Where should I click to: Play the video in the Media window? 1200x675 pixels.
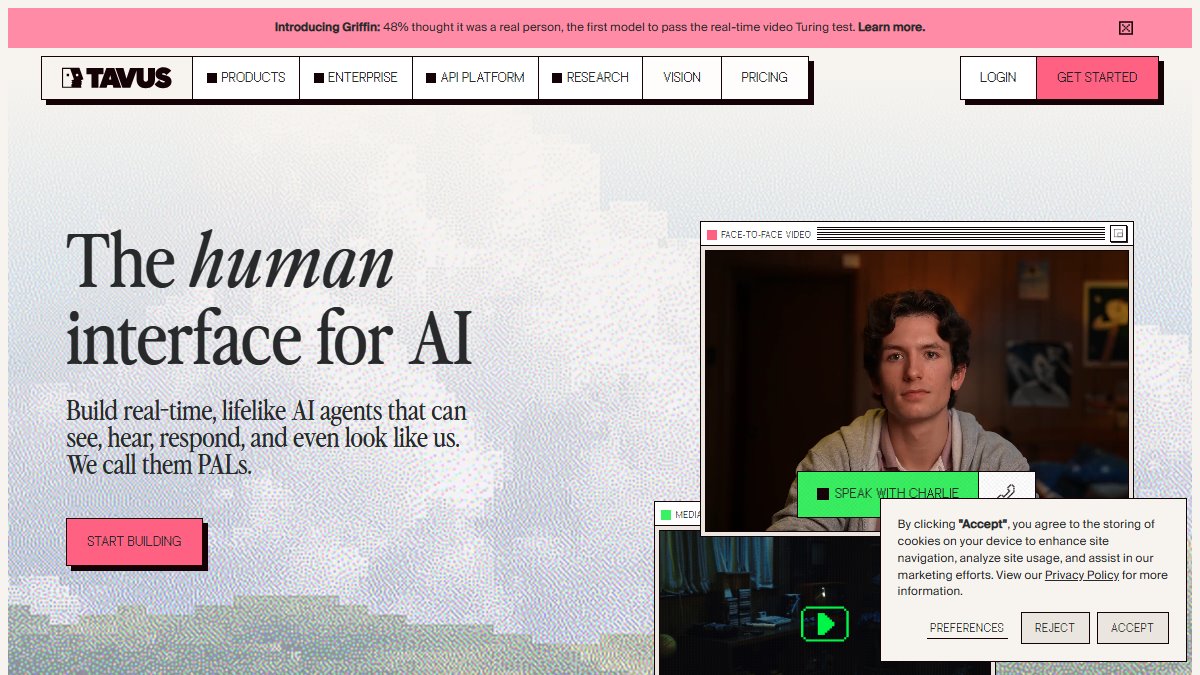point(825,625)
